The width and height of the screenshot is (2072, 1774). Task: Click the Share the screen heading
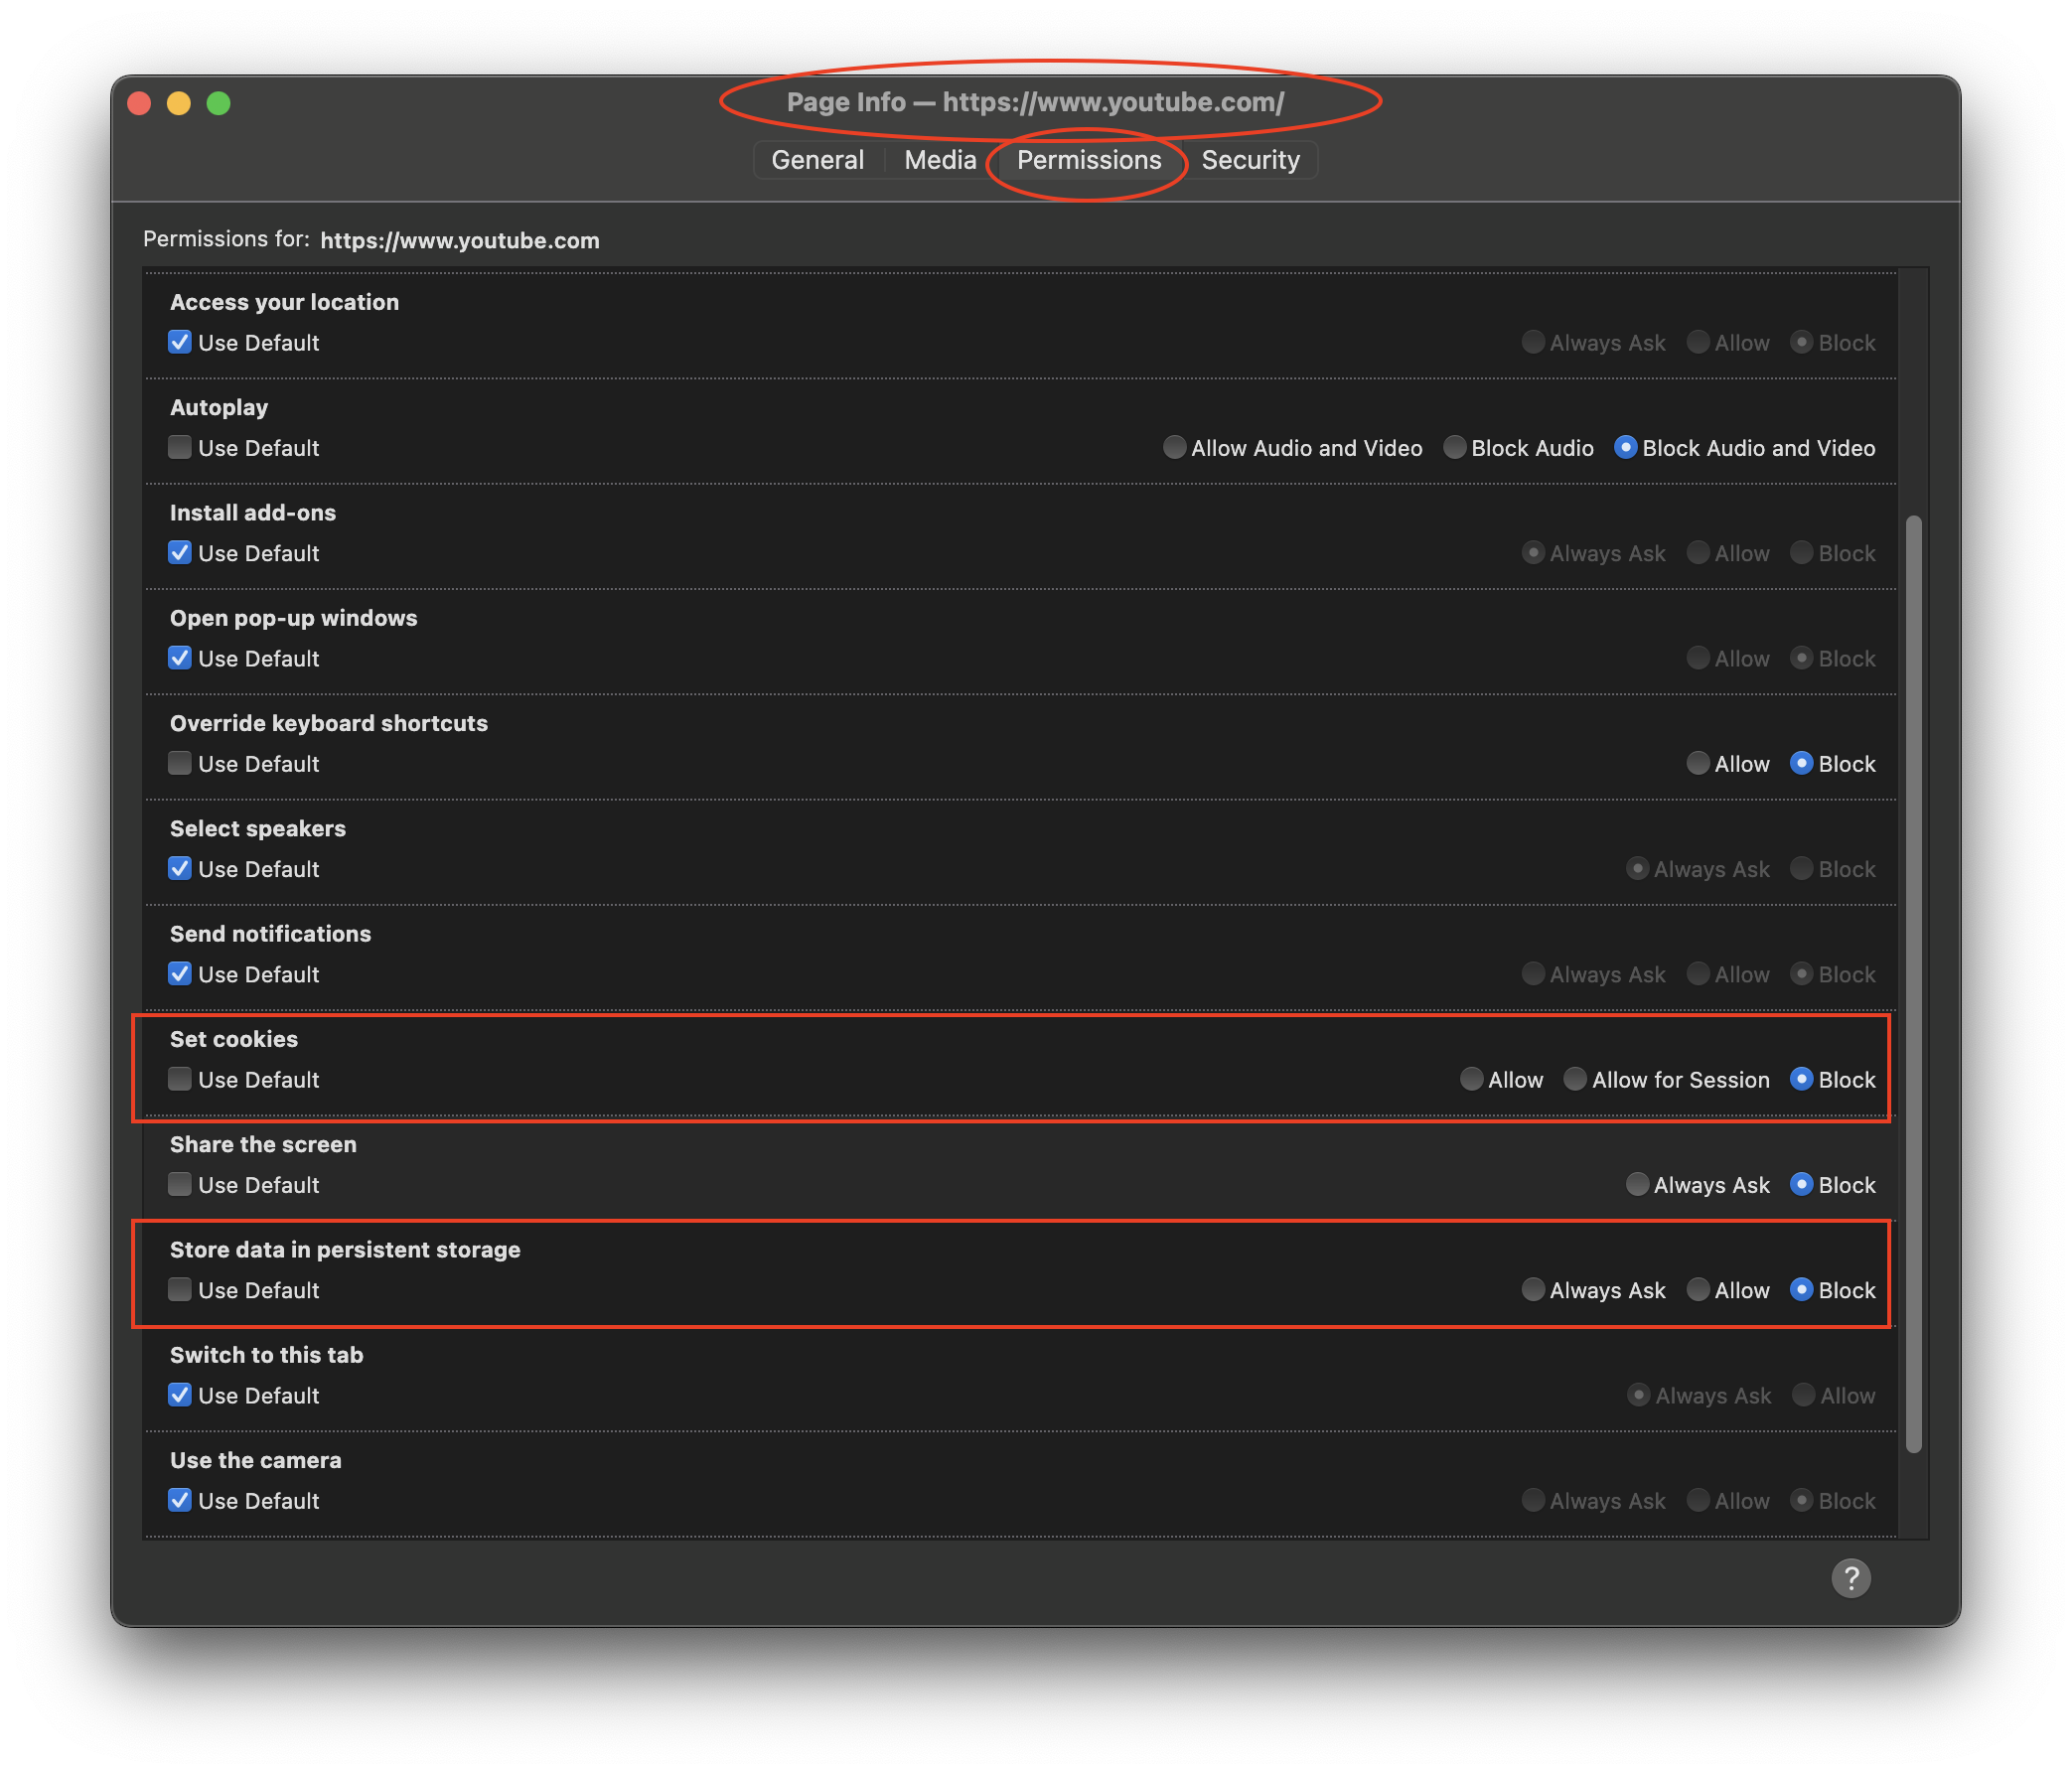click(x=263, y=1144)
